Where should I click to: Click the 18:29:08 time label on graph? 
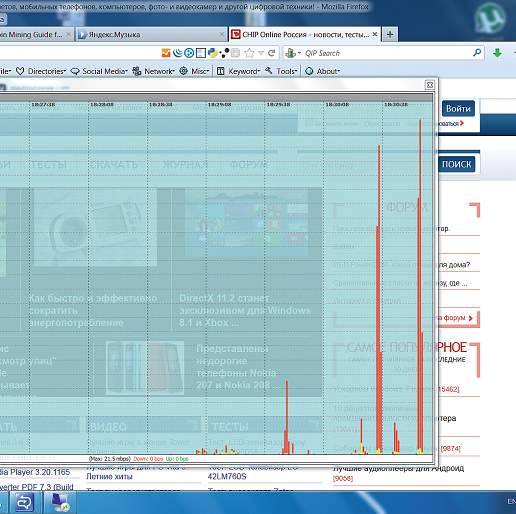coord(219,105)
